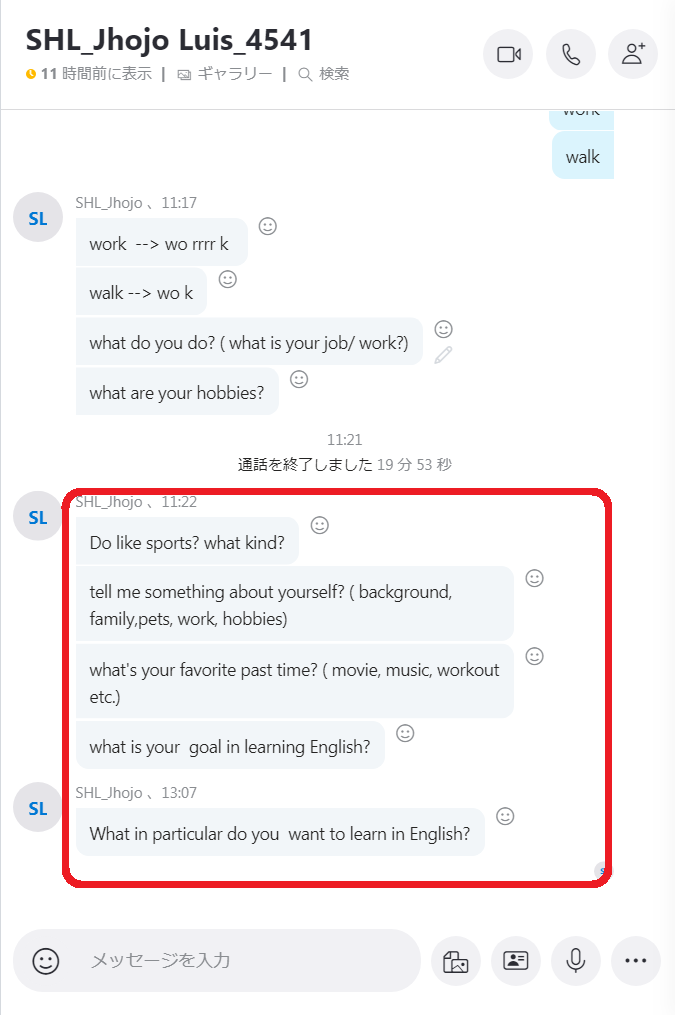Screen dimensions: 675x1015
Task: React to the 'Do like sports?' message
Action: [x=320, y=525]
